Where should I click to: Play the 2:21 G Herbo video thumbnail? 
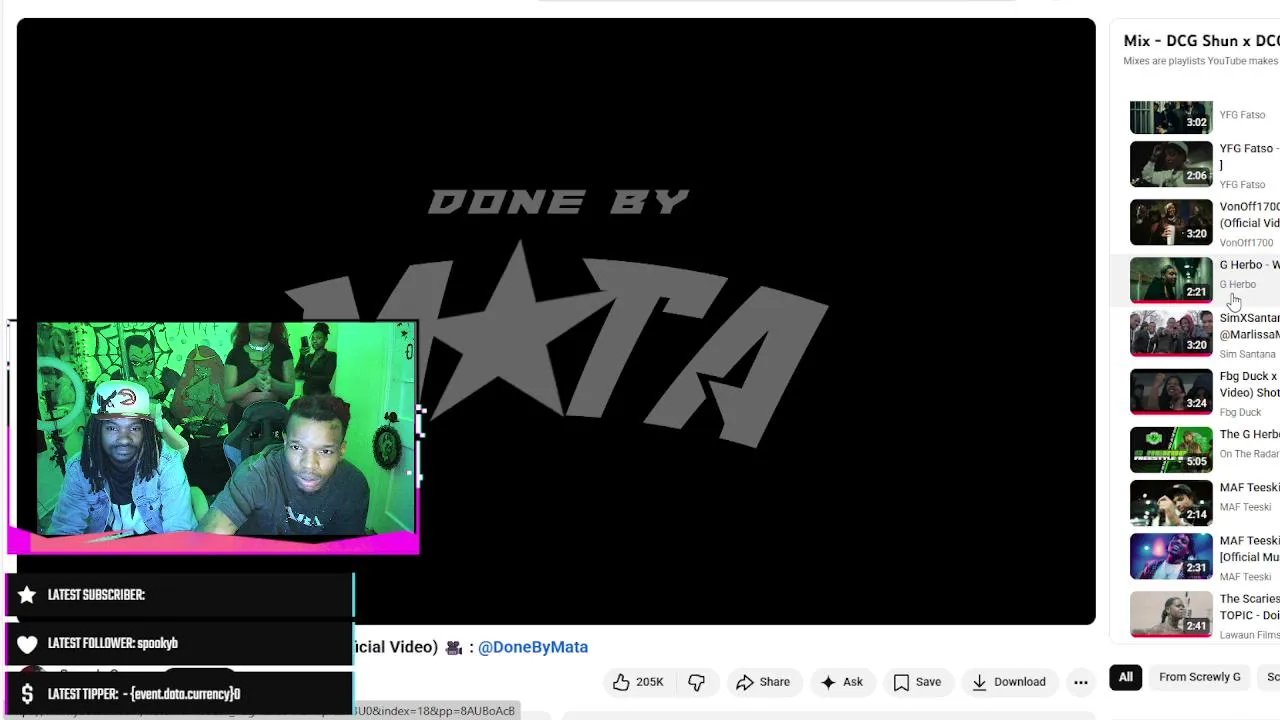coord(1171,280)
